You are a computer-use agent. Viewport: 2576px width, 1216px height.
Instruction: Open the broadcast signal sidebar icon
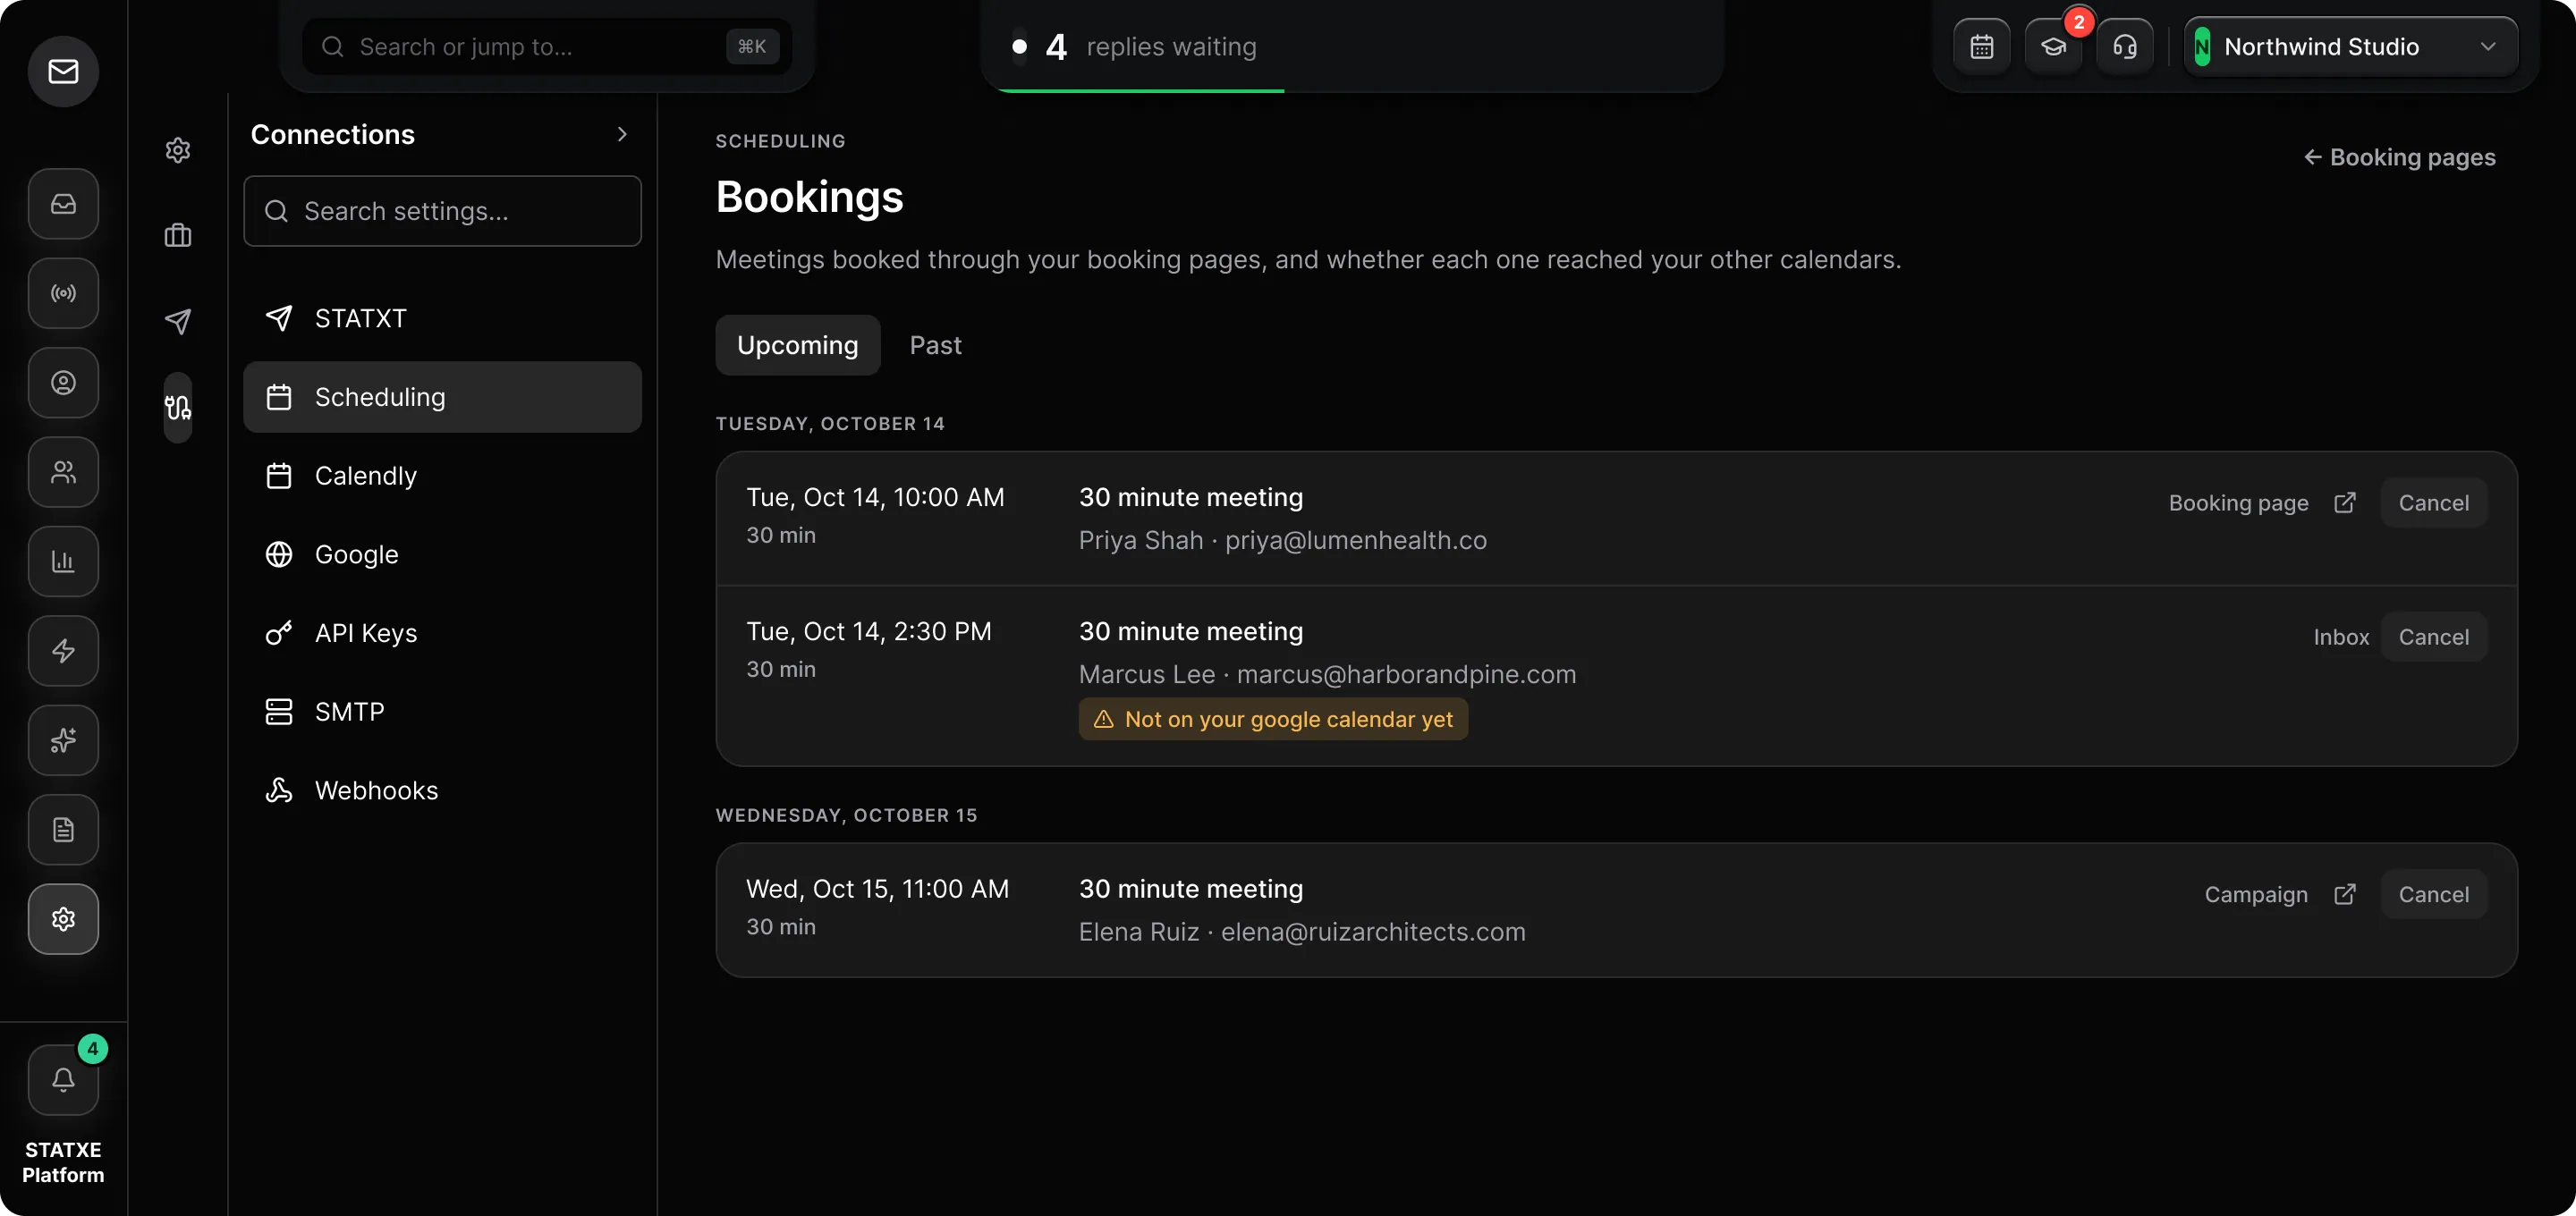63,293
